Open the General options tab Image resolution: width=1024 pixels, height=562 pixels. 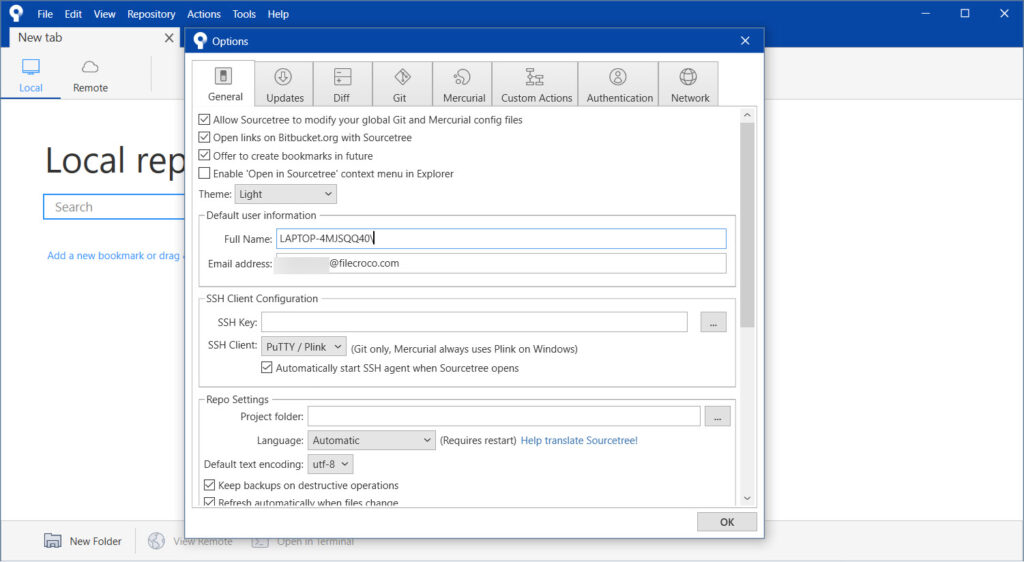coord(224,84)
